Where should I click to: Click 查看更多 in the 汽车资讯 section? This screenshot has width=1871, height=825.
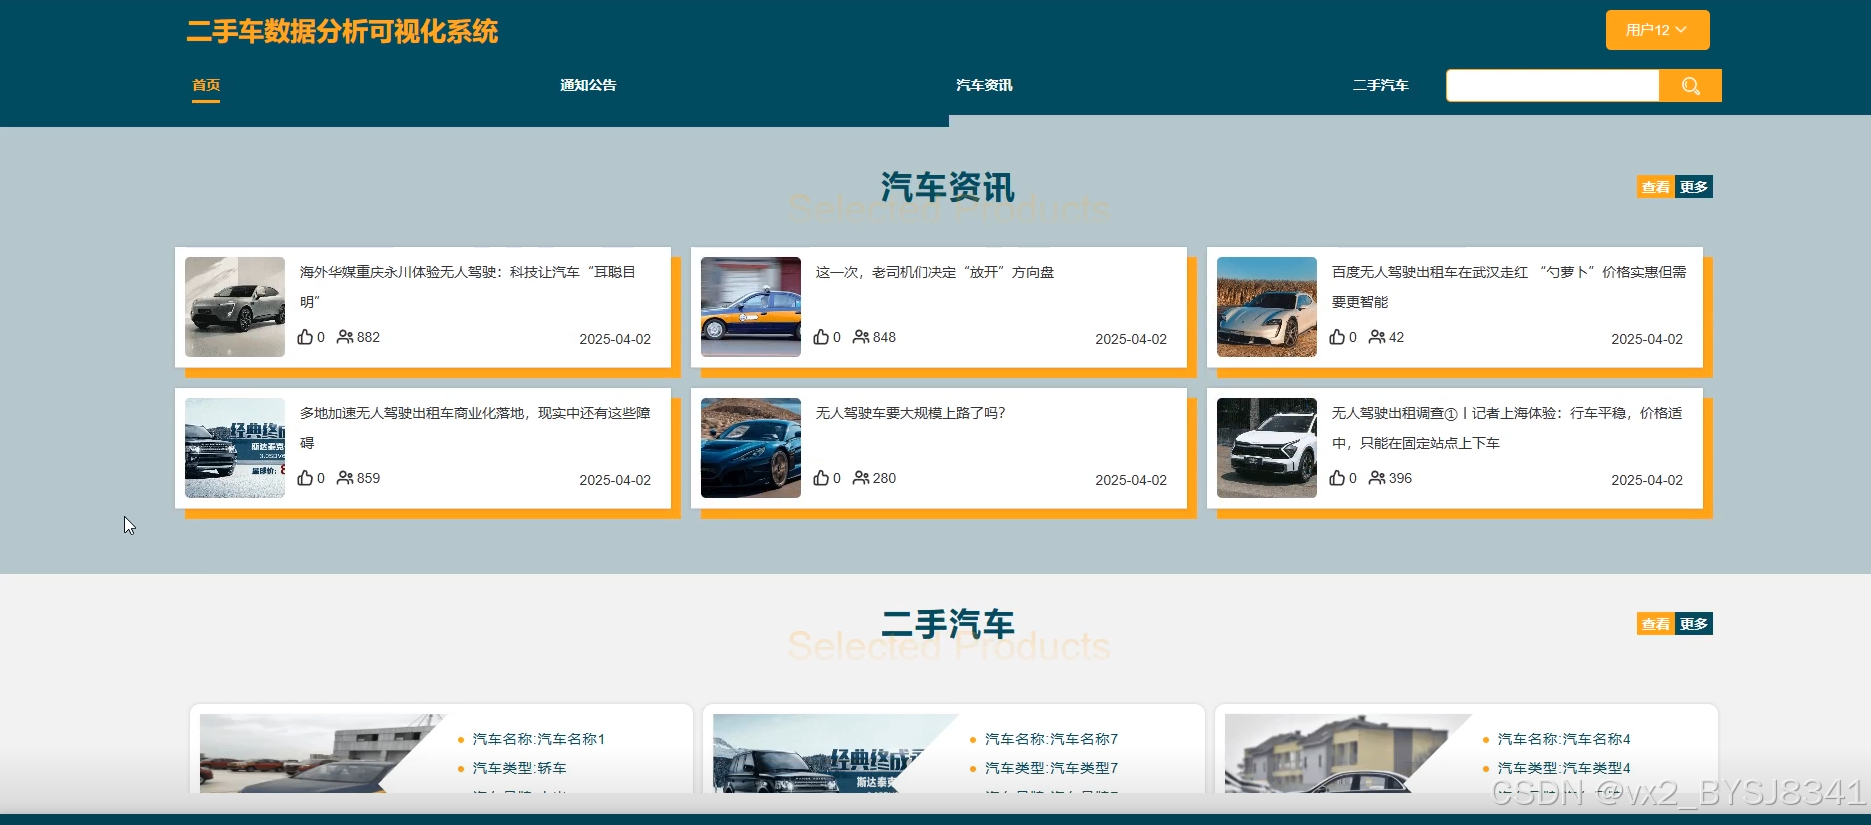tap(1675, 187)
